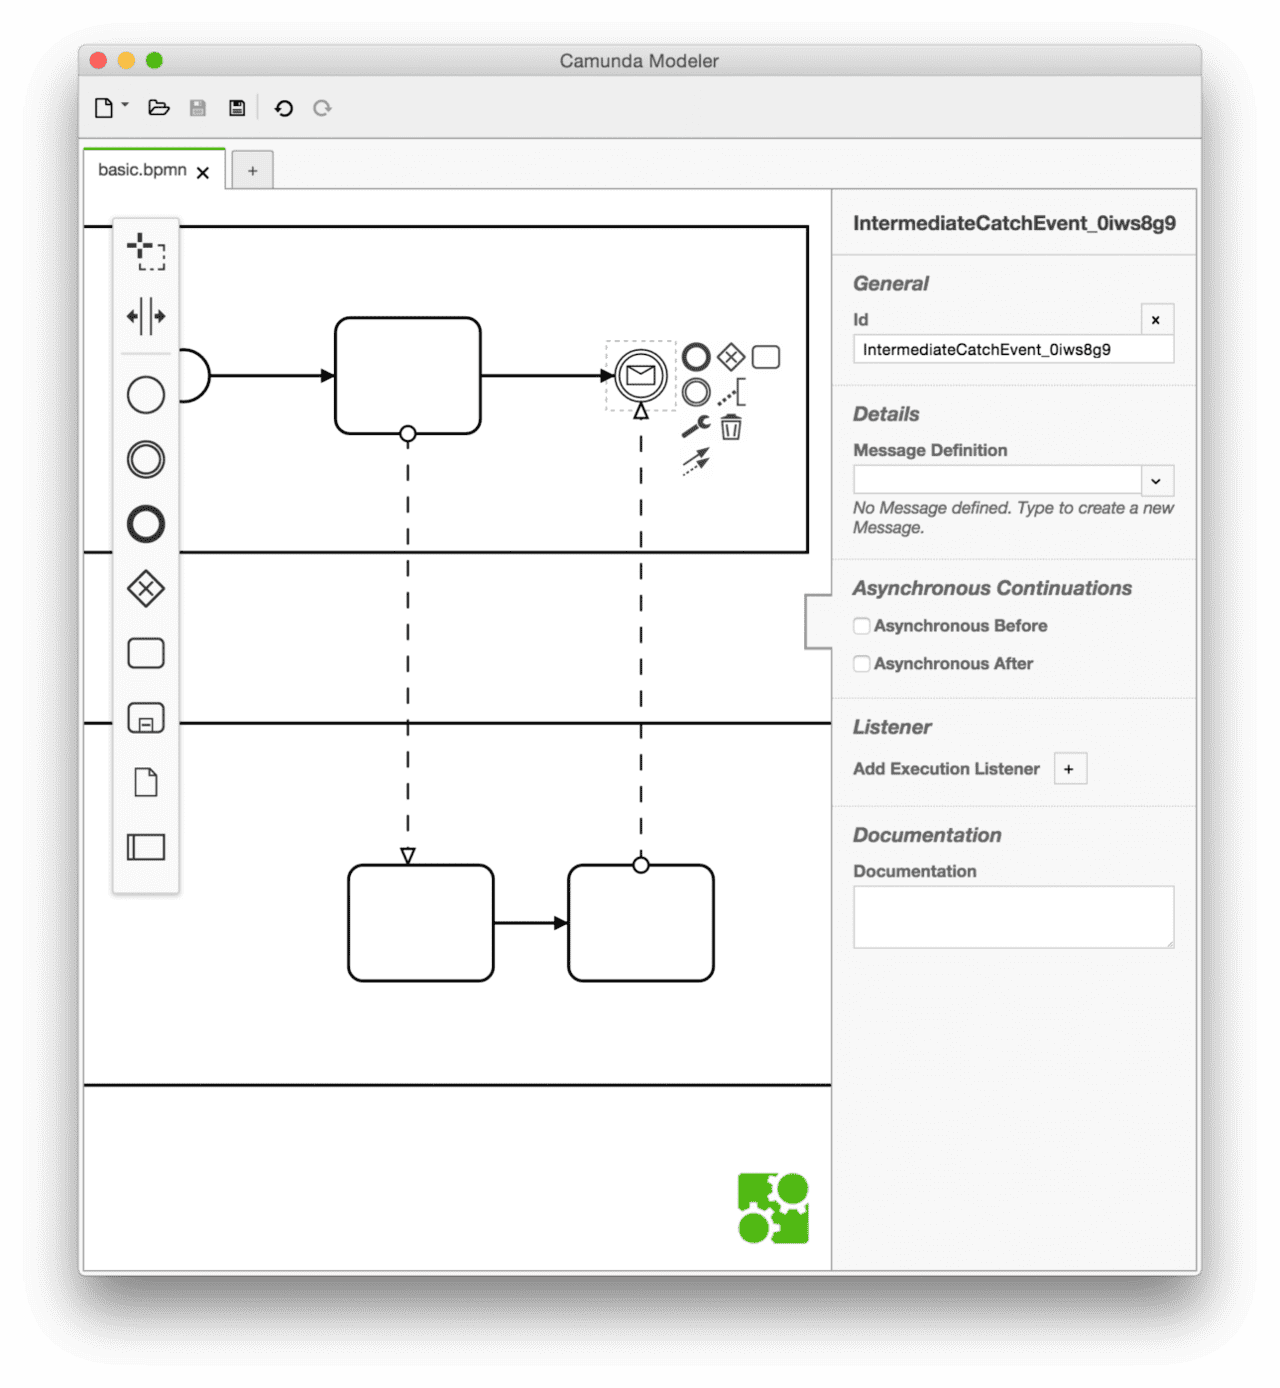Append text annotation from context pad
Viewport: 1280px width, 1388px height.
tap(731, 392)
